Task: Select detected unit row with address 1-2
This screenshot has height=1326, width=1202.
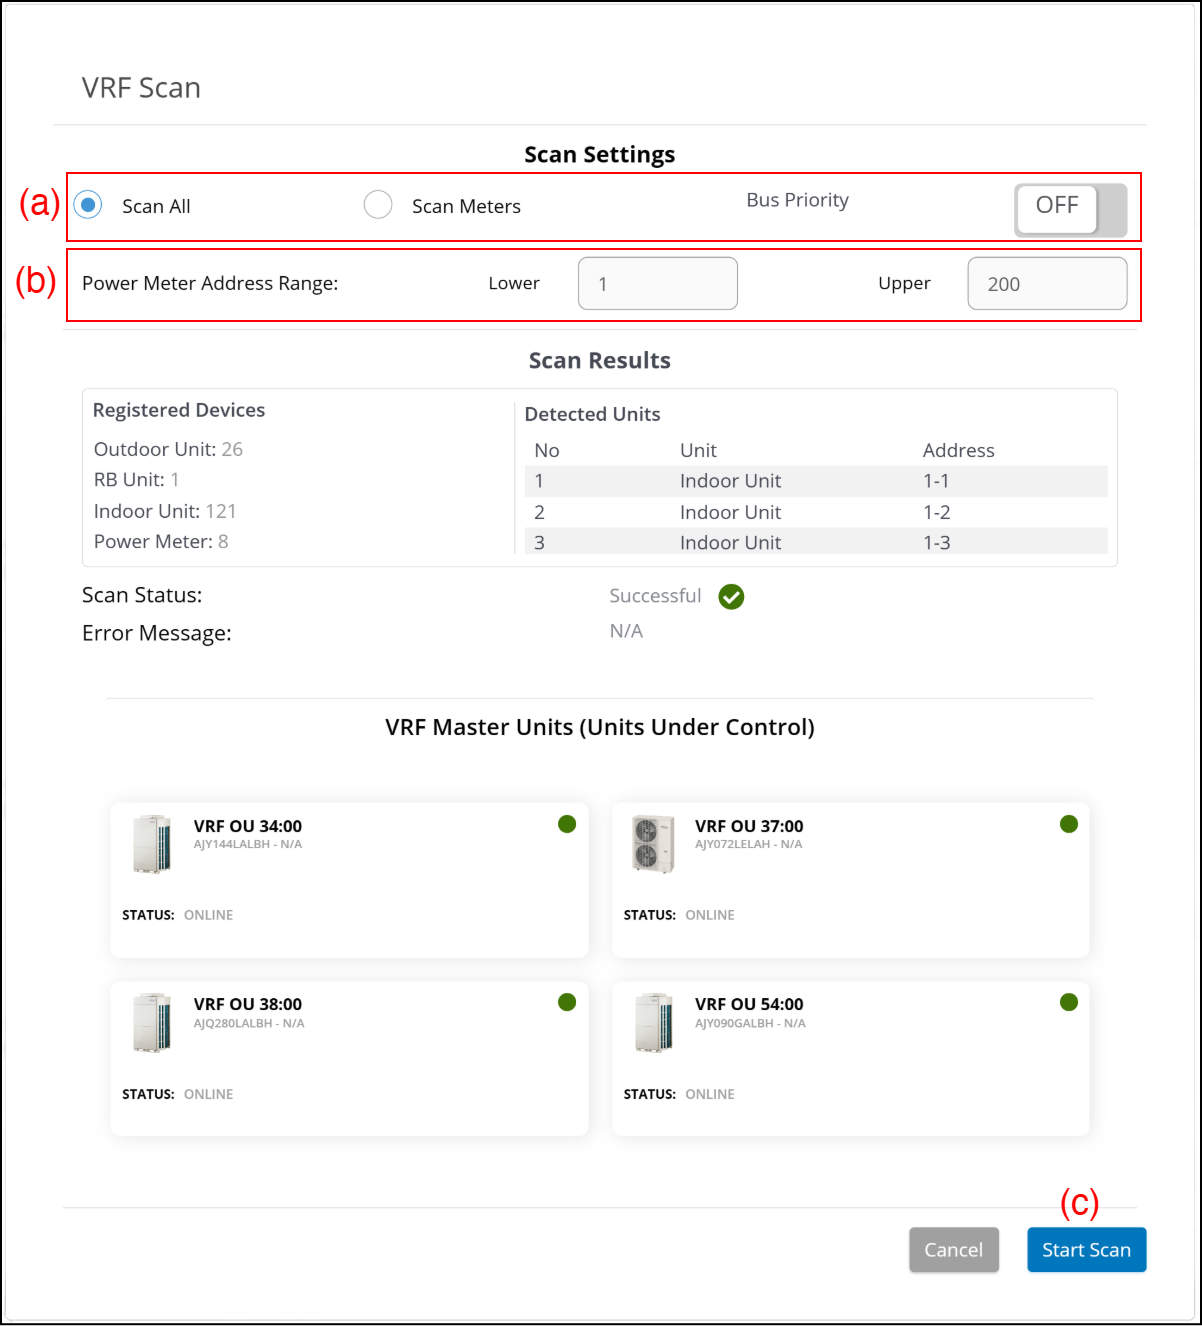Action: pyautogui.click(x=815, y=512)
